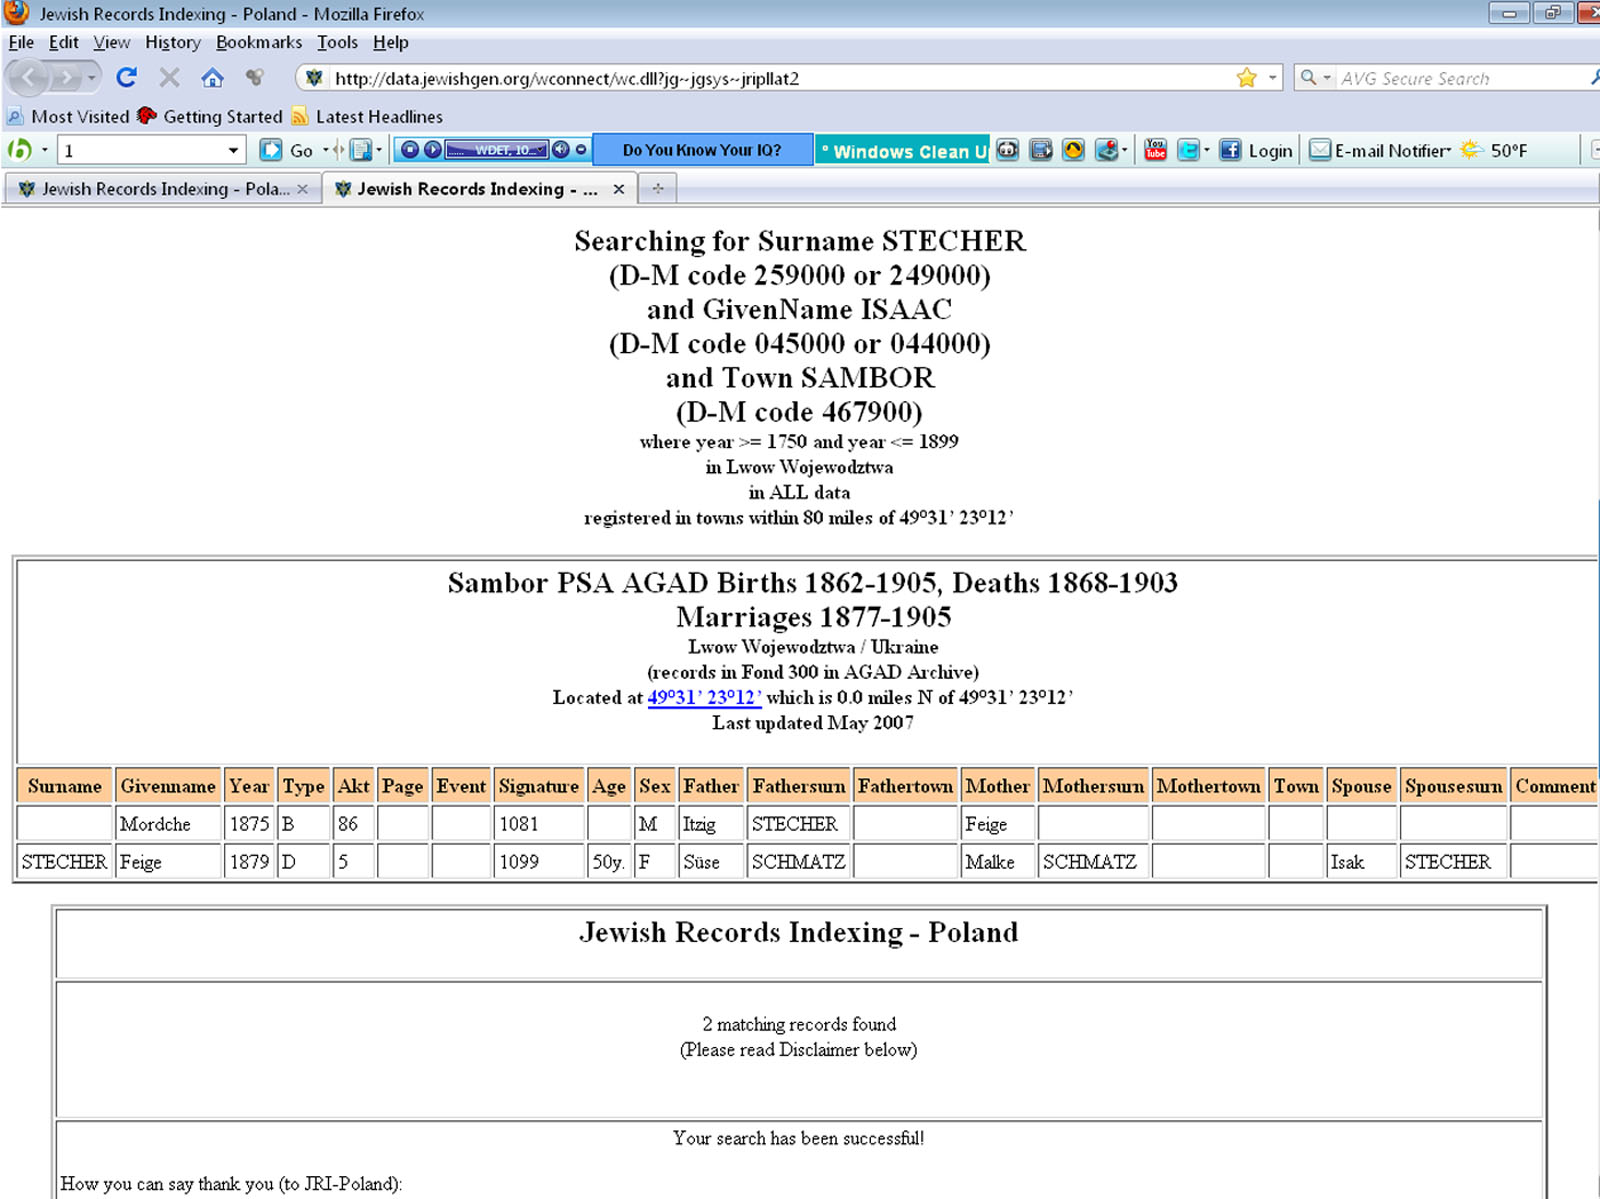The image size is (1600, 1199).
Task: Expand the Go button dropdown arrow
Action: (325, 150)
